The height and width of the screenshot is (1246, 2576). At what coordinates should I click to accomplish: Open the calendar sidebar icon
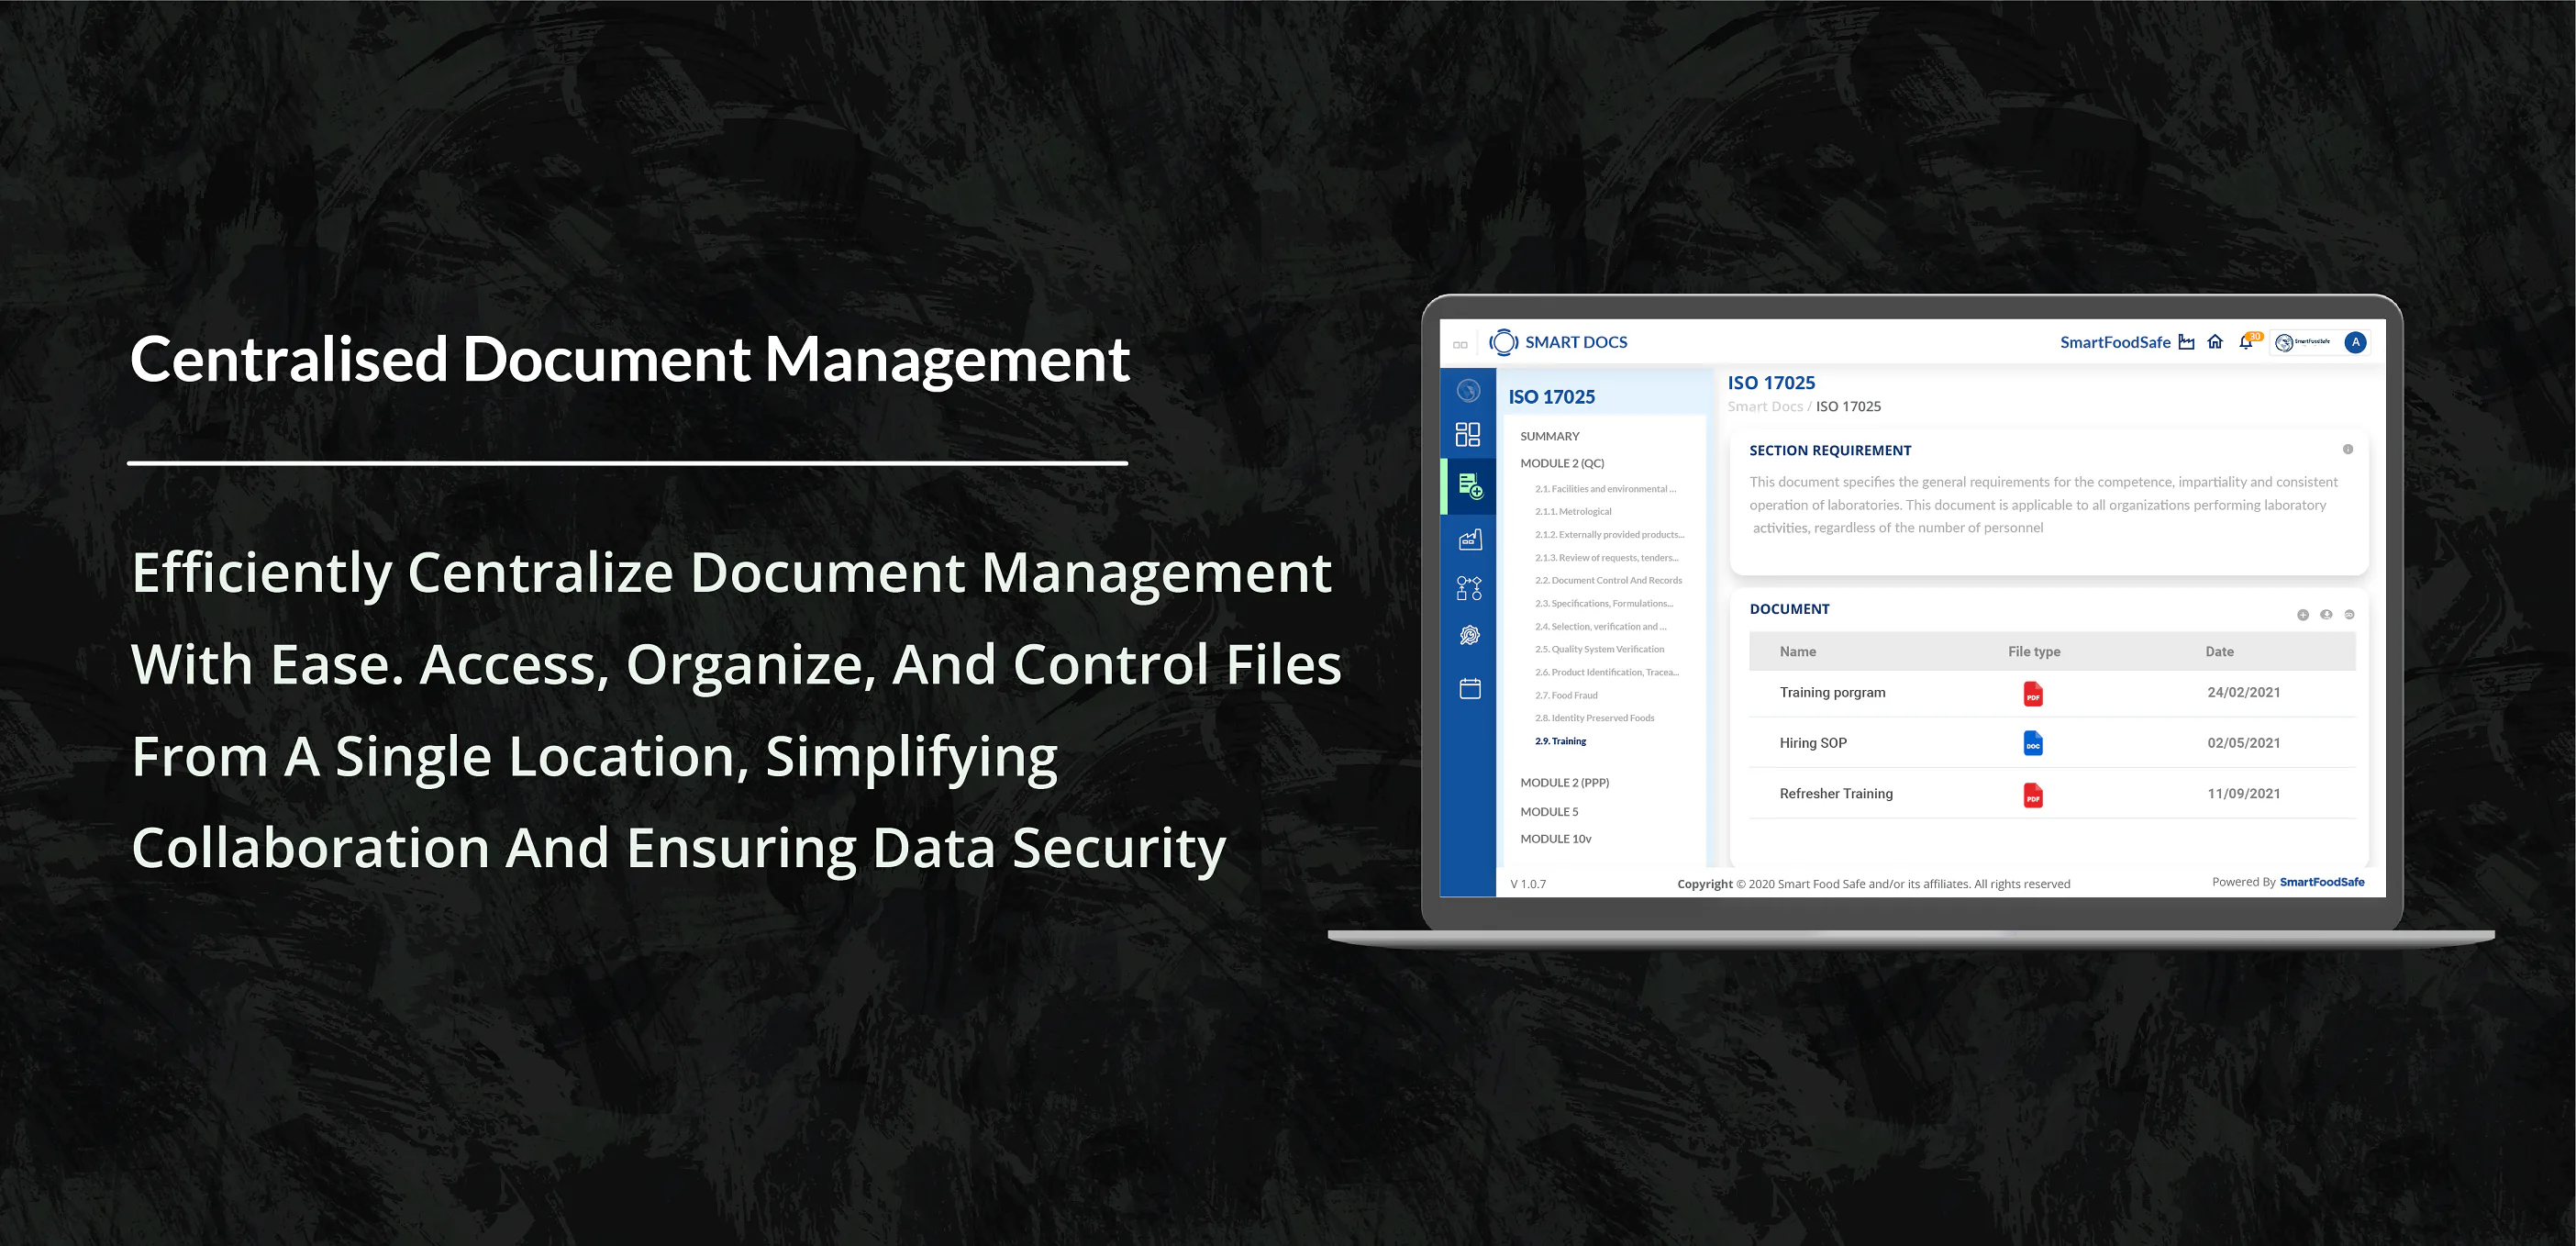pos(1469,688)
